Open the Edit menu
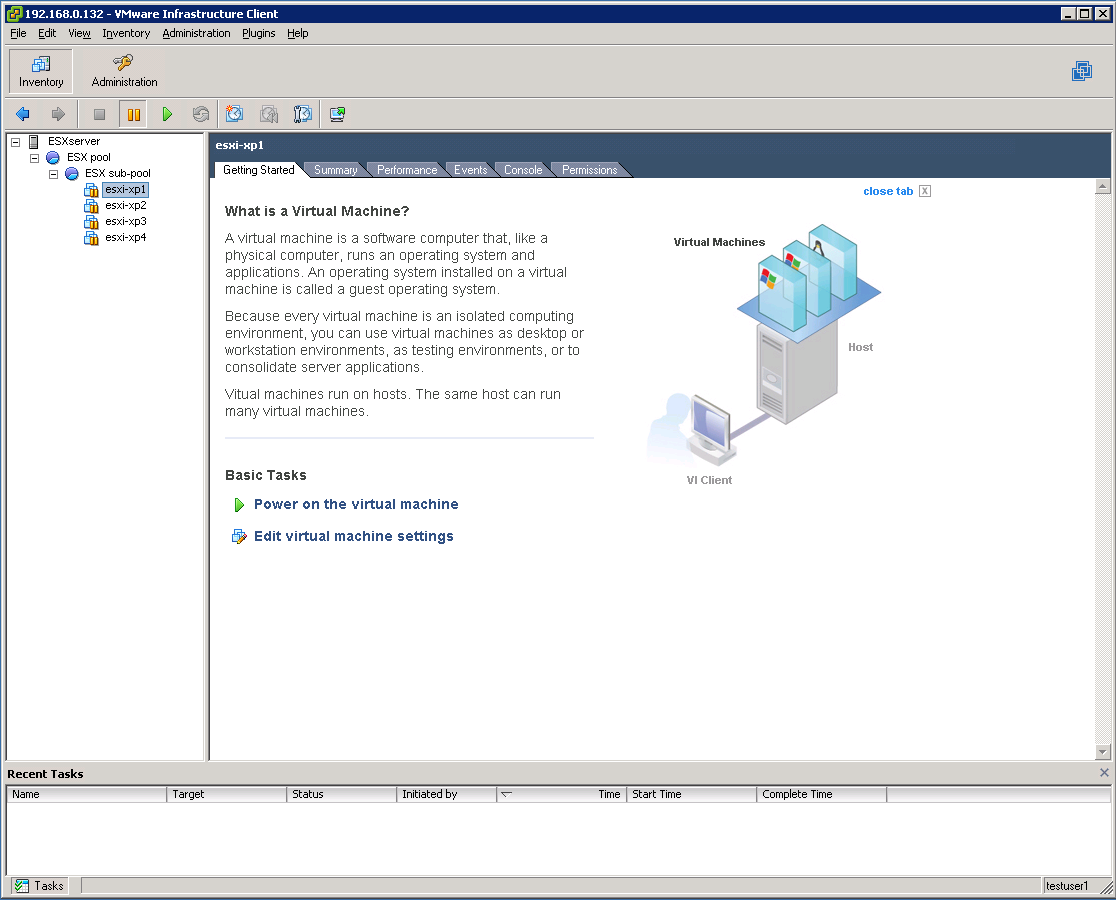Image resolution: width=1116 pixels, height=900 pixels. [47, 33]
